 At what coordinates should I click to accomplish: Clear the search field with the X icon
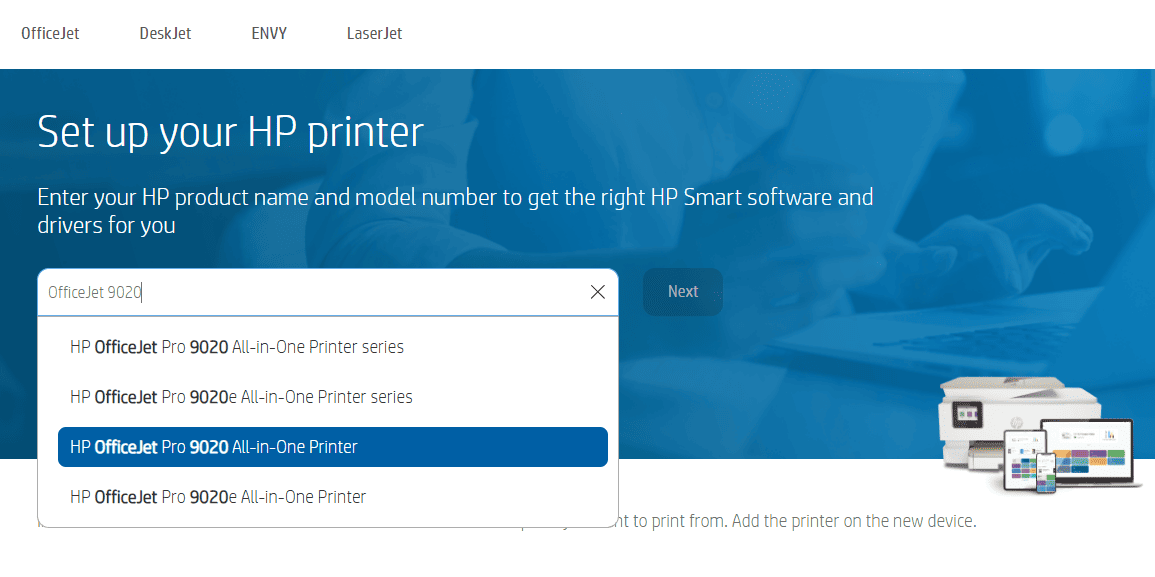coord(597,291)
